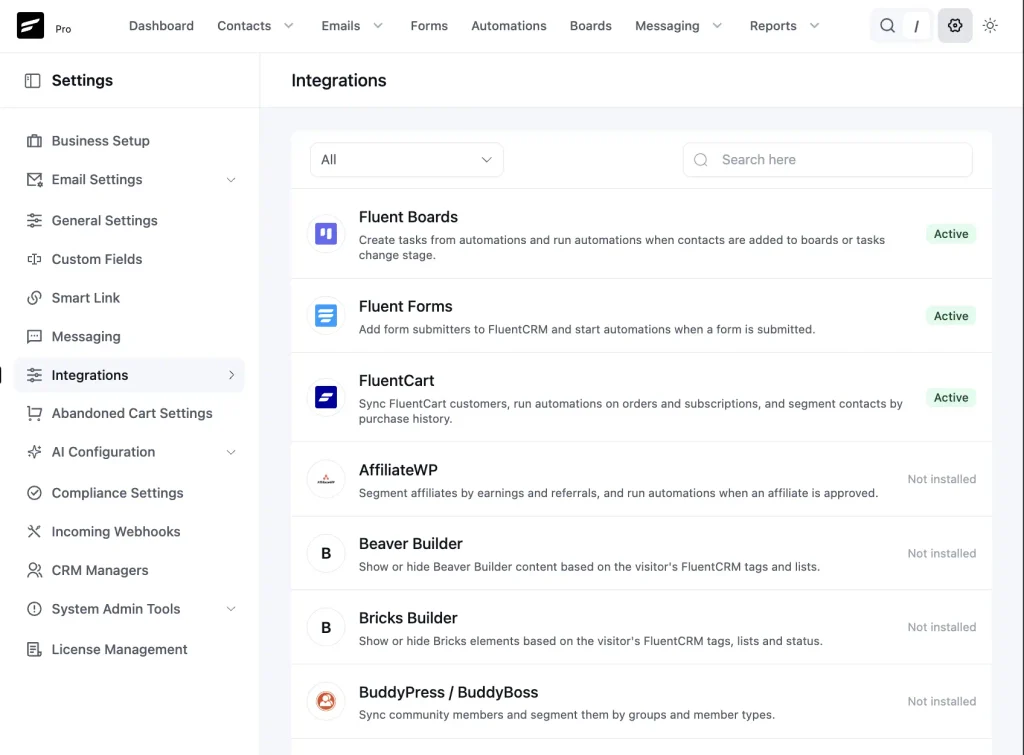This screenshot has height=755, width=1024.
Task: Click the Compliance Settings checkmark icon
Action: (x=34, y=493)
